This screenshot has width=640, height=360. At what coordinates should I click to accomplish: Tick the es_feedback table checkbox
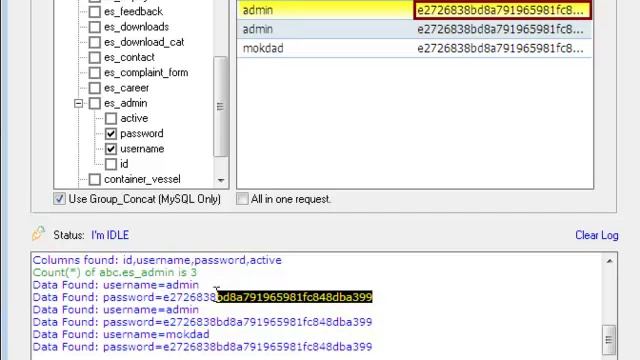click(x=95, y=11)
